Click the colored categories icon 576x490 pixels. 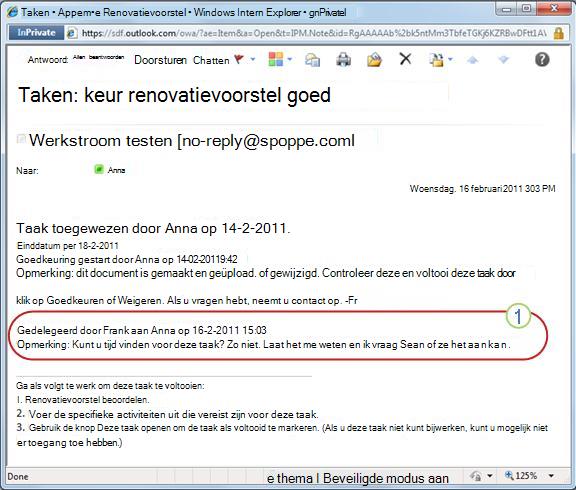[276, 59]
